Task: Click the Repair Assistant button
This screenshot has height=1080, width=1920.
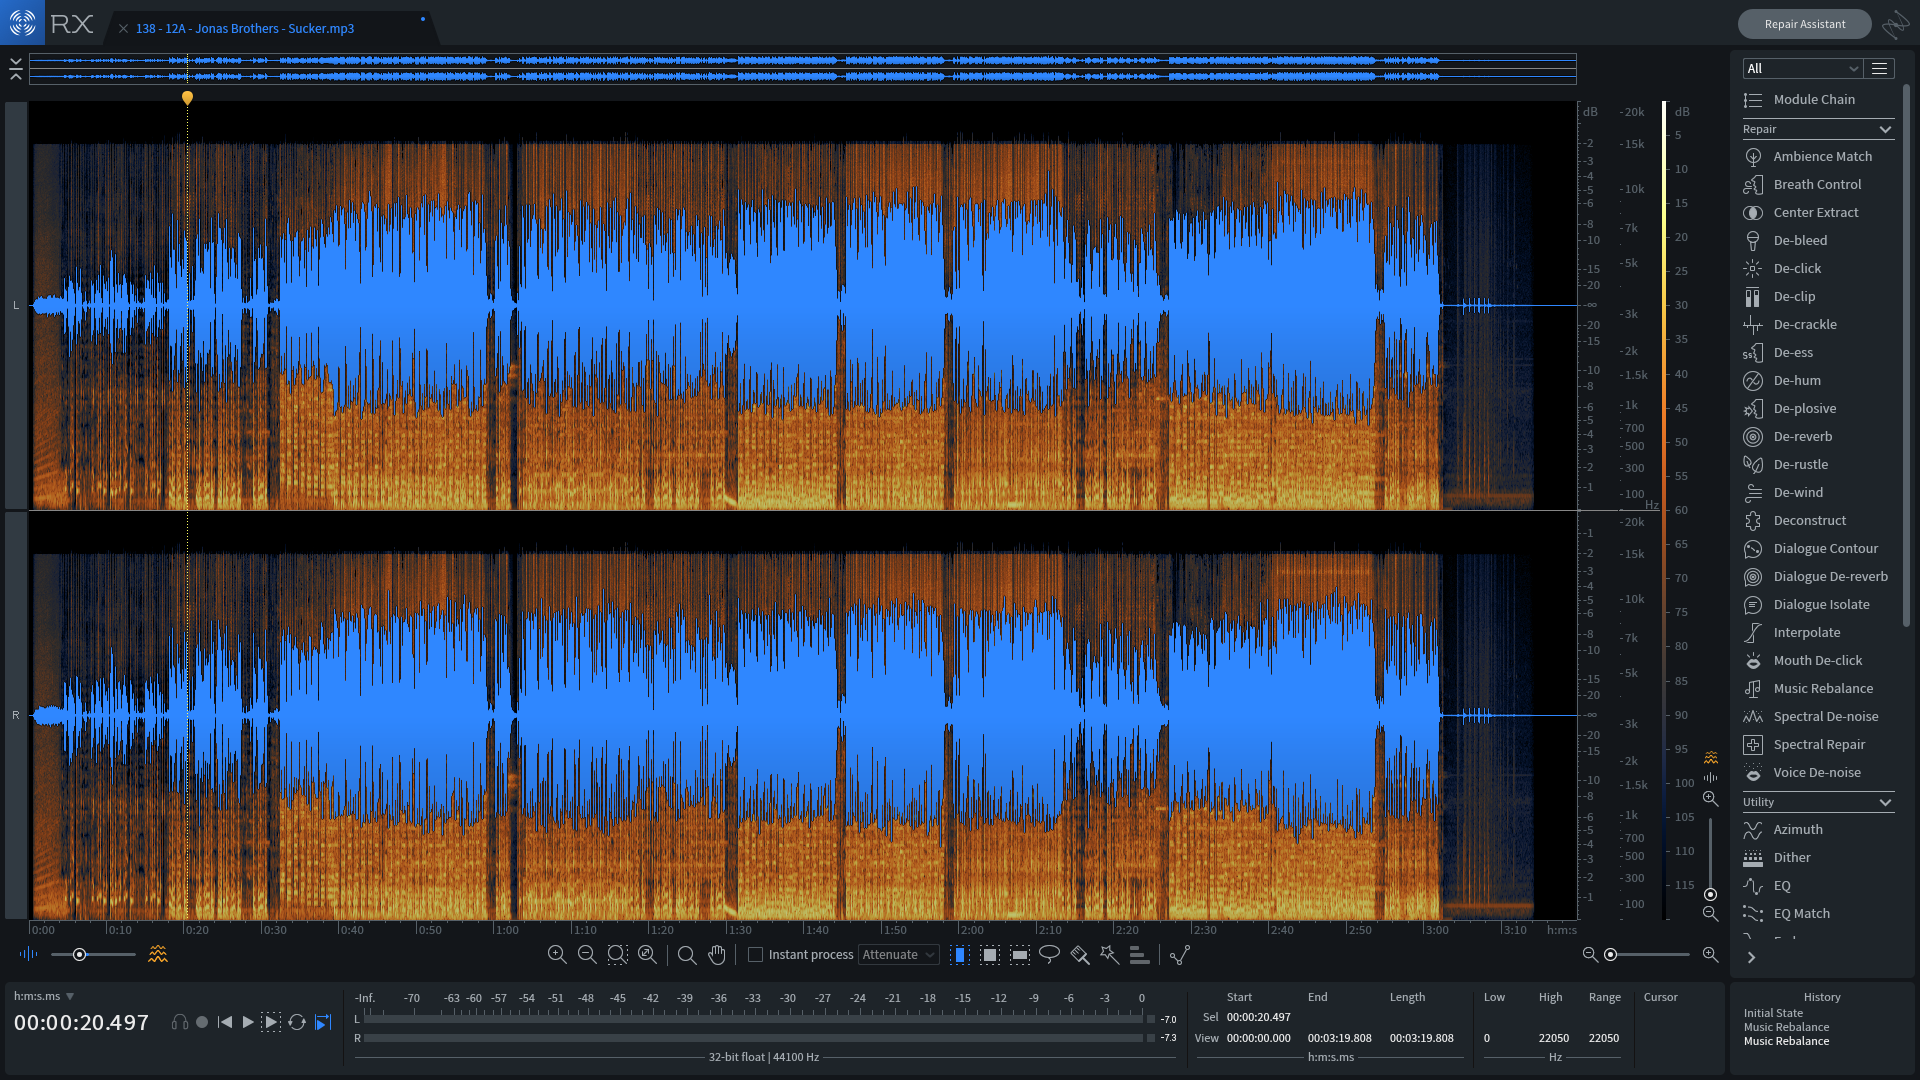Action: click(1803, 24)
